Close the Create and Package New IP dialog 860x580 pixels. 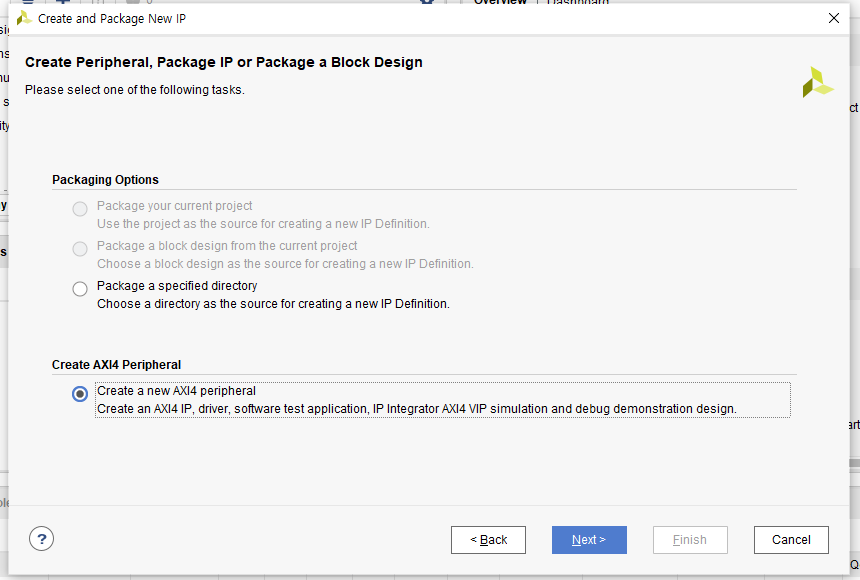(834, 18)
